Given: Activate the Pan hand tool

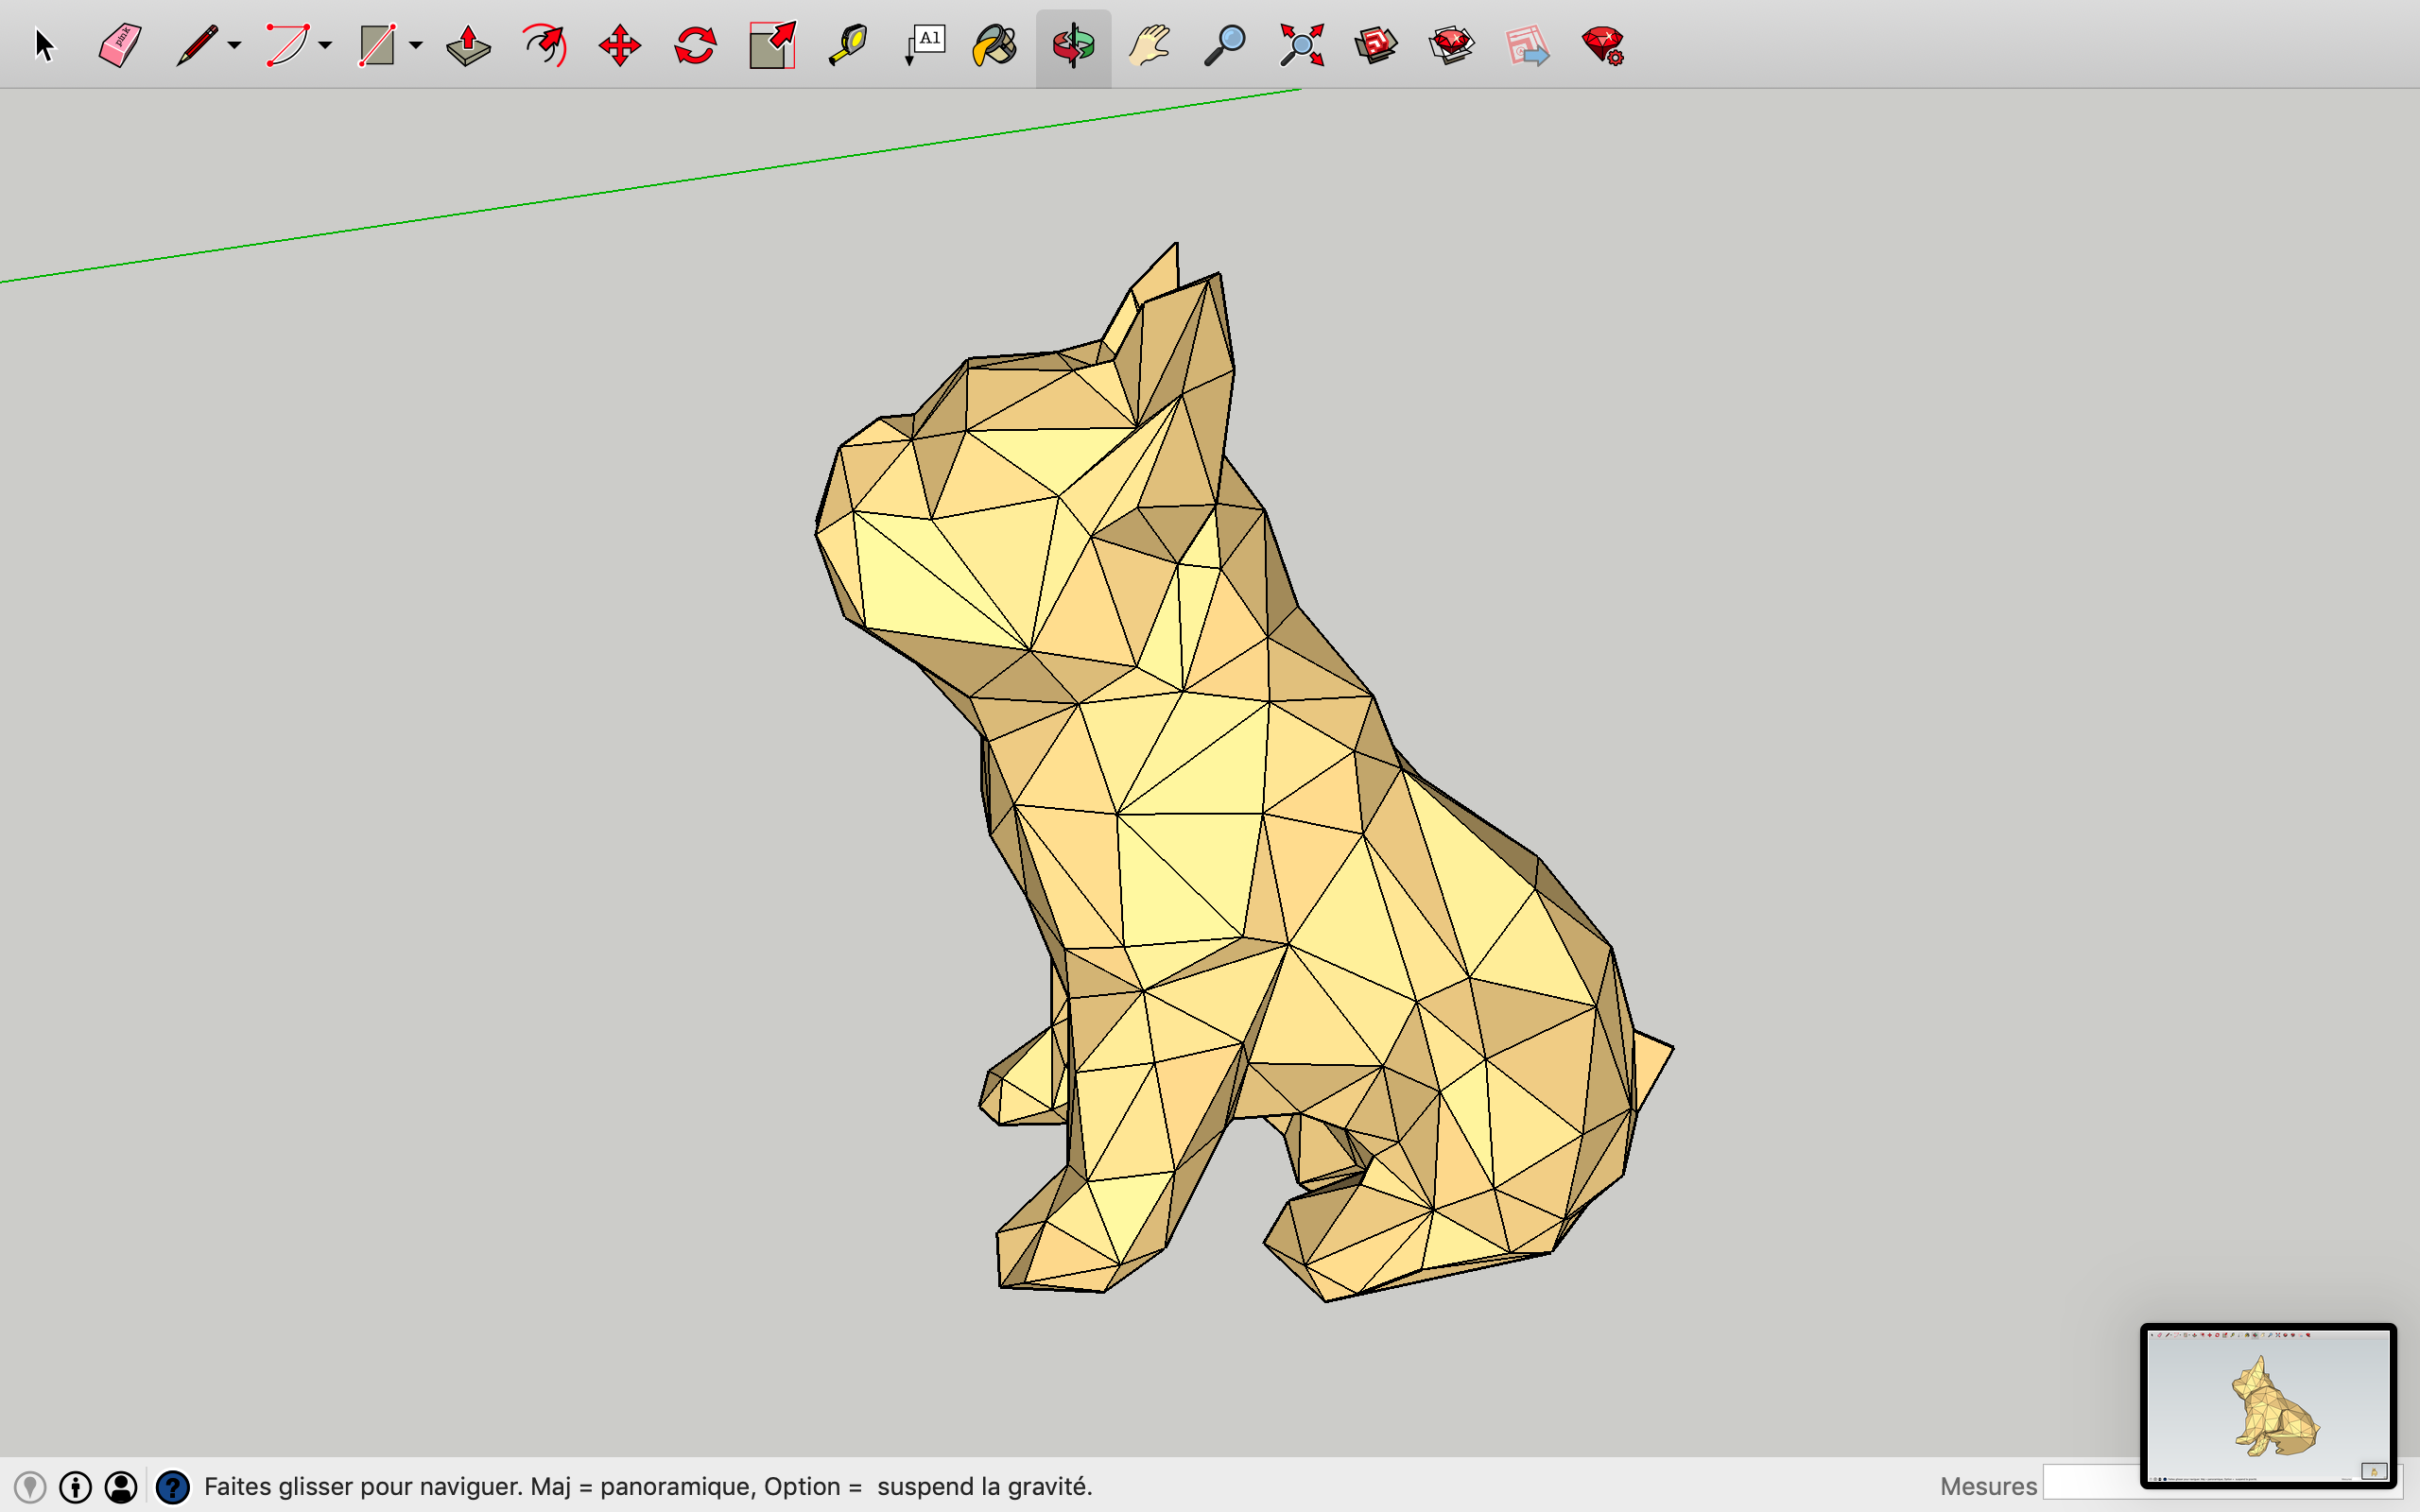Looking at the screenshot, I should pos(1149,46).
